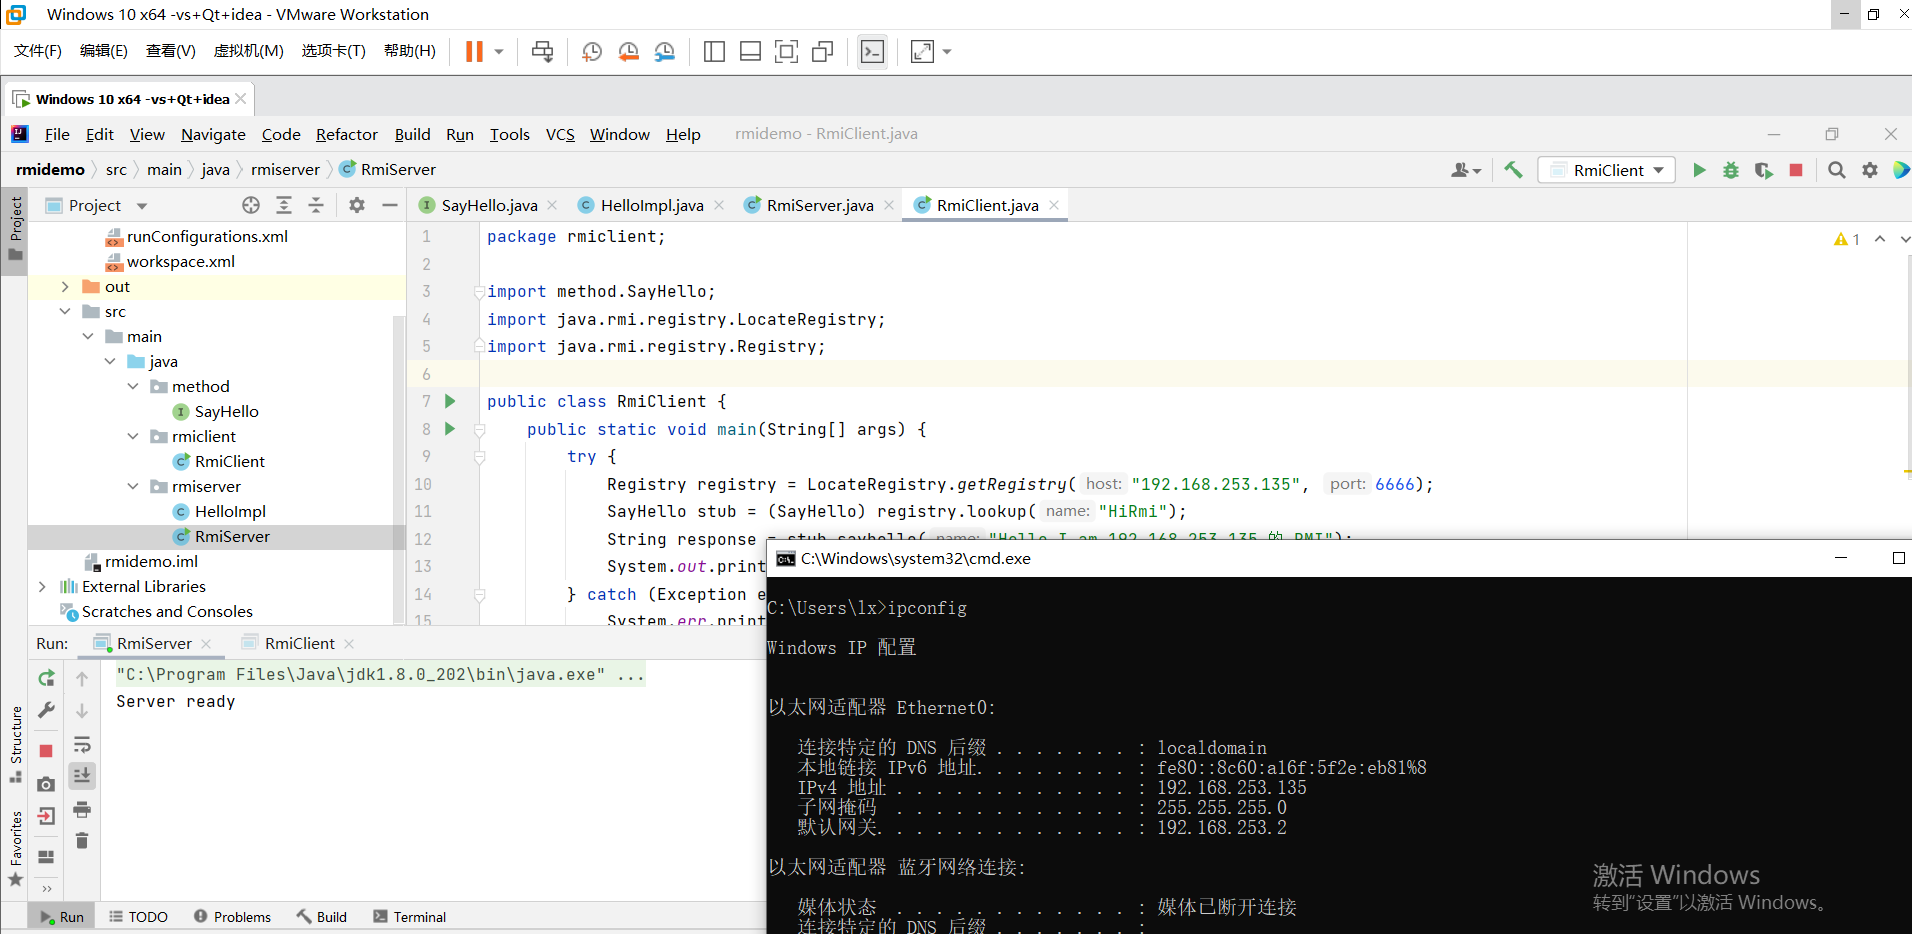This screenshot has width=1912, height=934.
Task: Pause the virtual machine in VMware toolbar
Action: point(474,52)
